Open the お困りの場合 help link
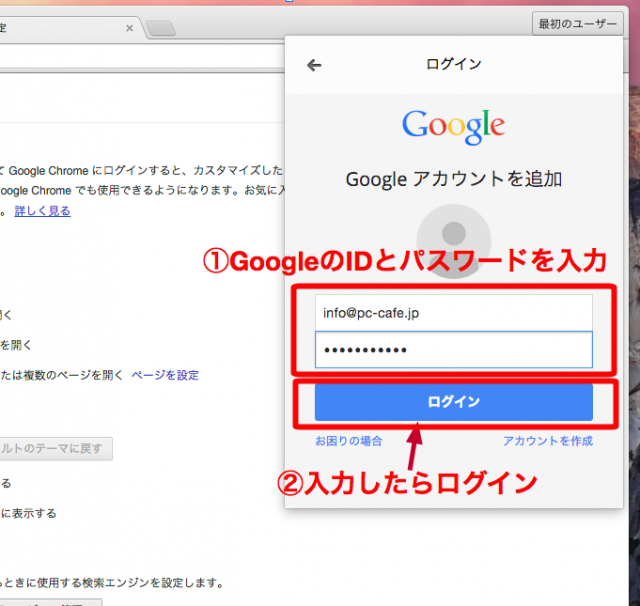 pos(349,441)
